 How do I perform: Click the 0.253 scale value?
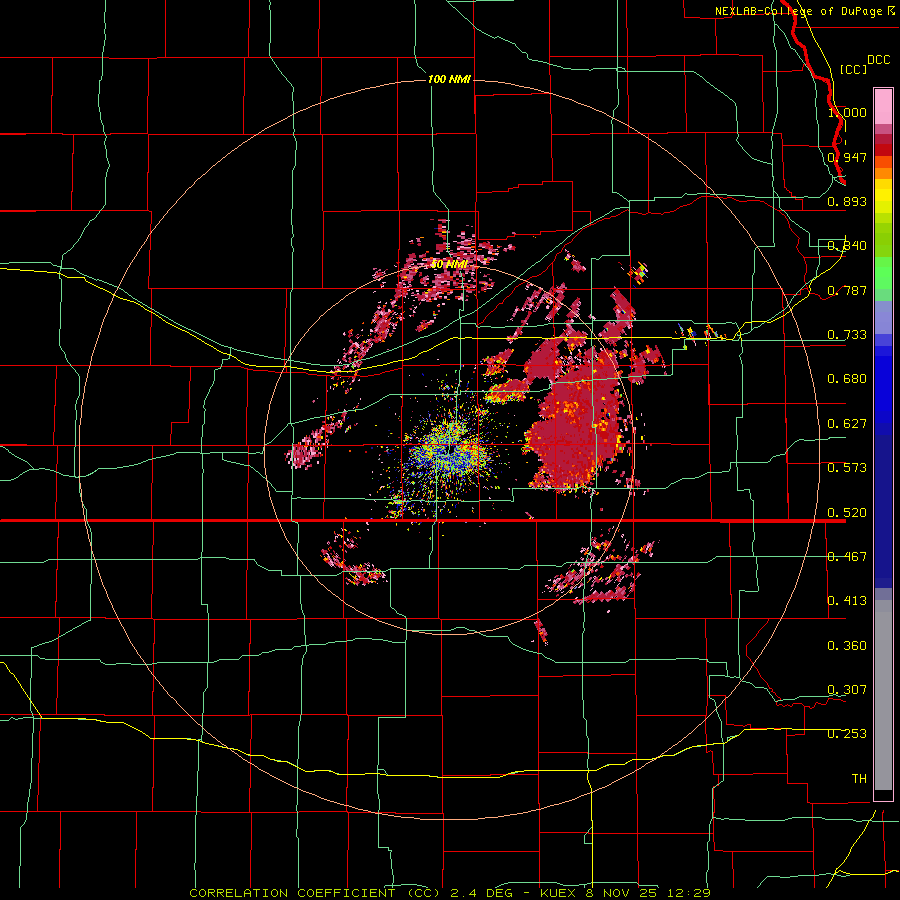tap(847, 734)
